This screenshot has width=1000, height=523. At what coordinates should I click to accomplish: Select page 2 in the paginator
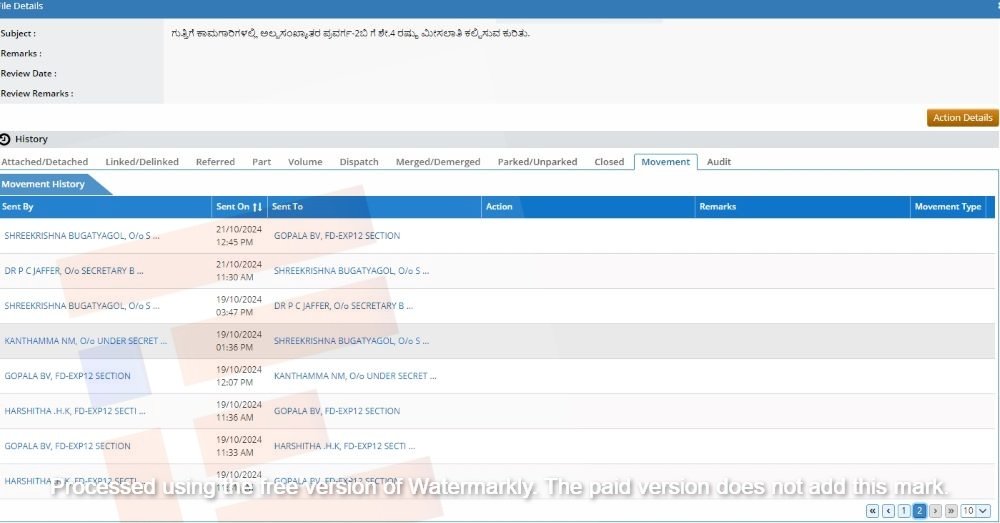coord(920,511)
